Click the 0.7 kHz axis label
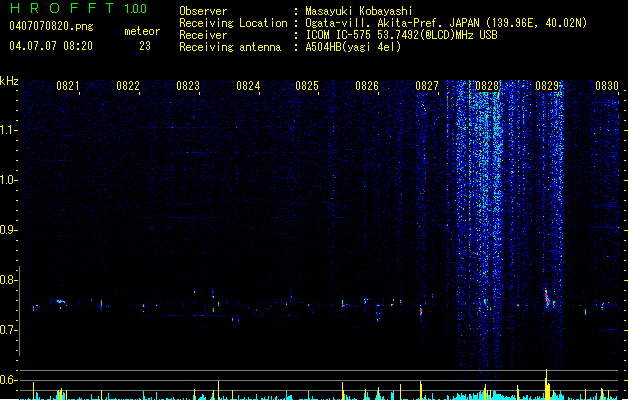The height and width of the screenshot is (400, 629). 8,330
